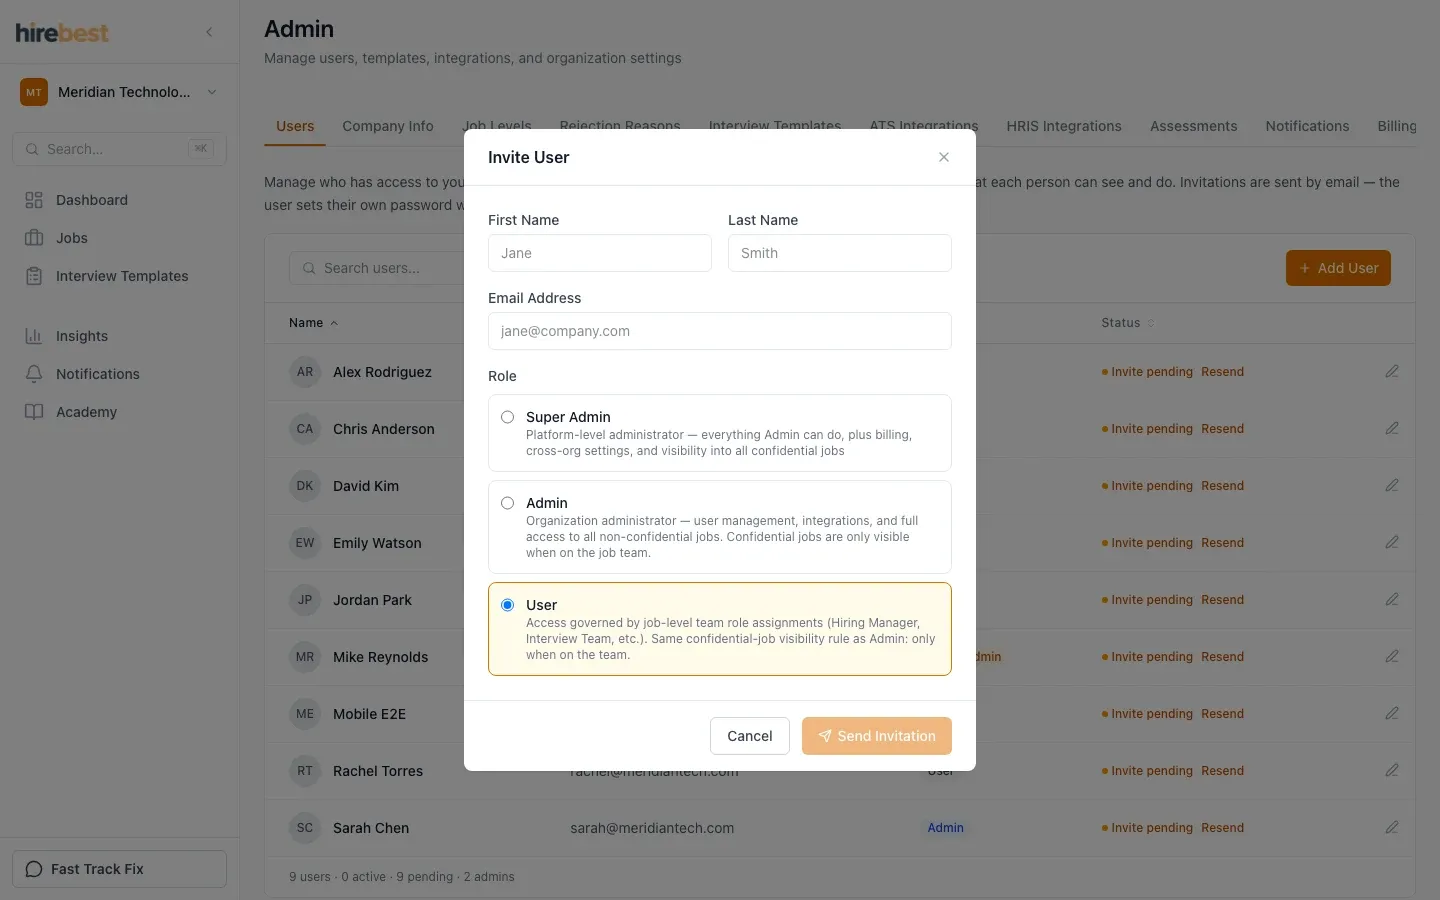Open Interview Templates in sidebar
This screenshot has height=900, width=1440.
click(x=119, y=276)
